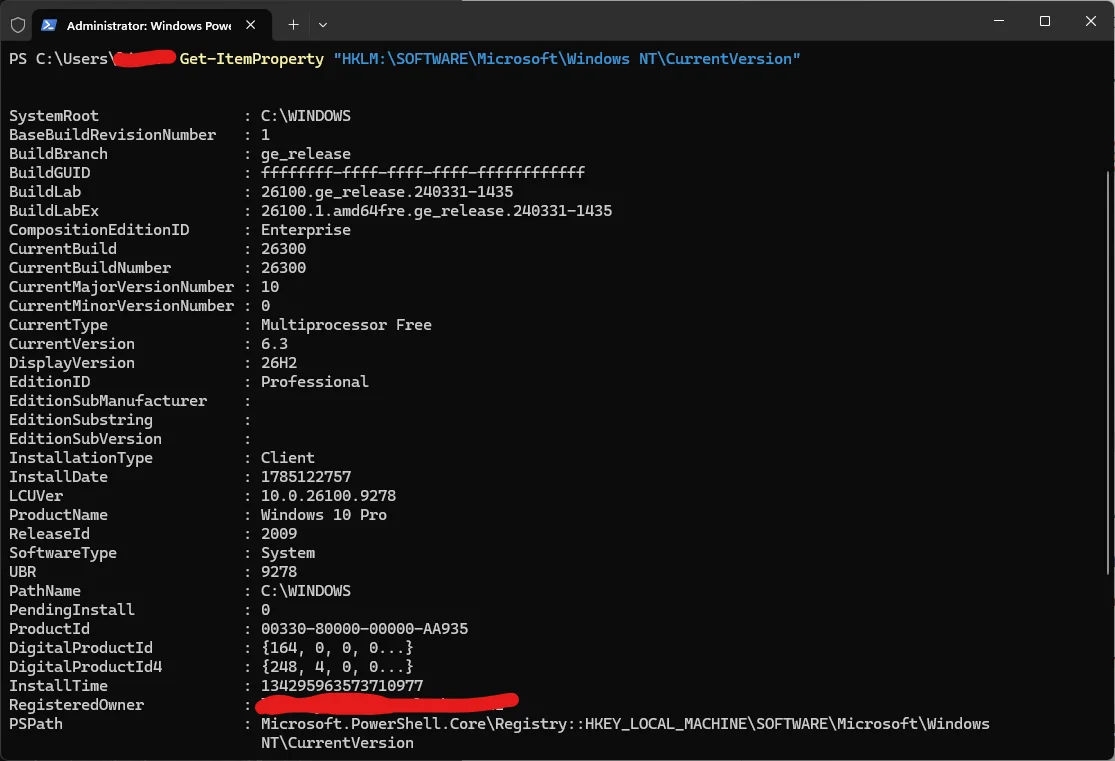Open a new tab with the plus icon
Viewport: 1115px width, 761px height.
(x=293, y=25)
